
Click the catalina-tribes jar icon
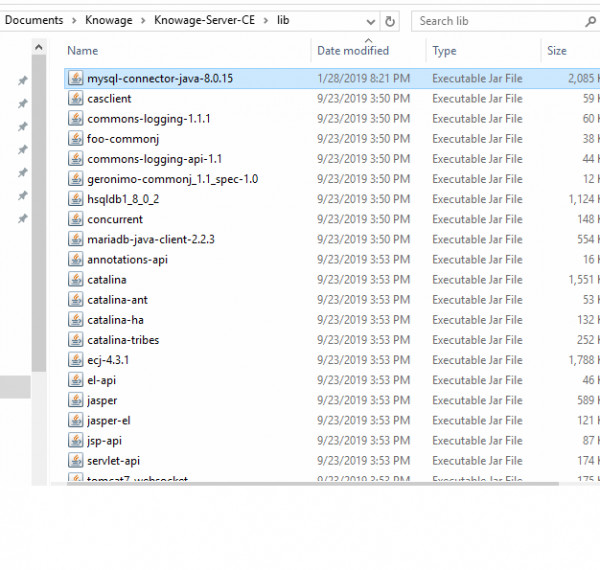76,340
